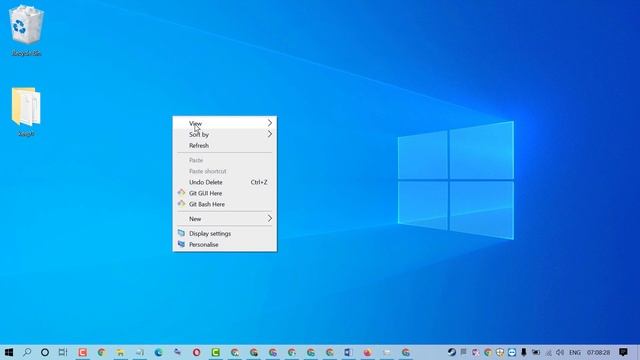Click the red C app taskbar icon
The height and width of the screenshot is (360, 640).
82,352
